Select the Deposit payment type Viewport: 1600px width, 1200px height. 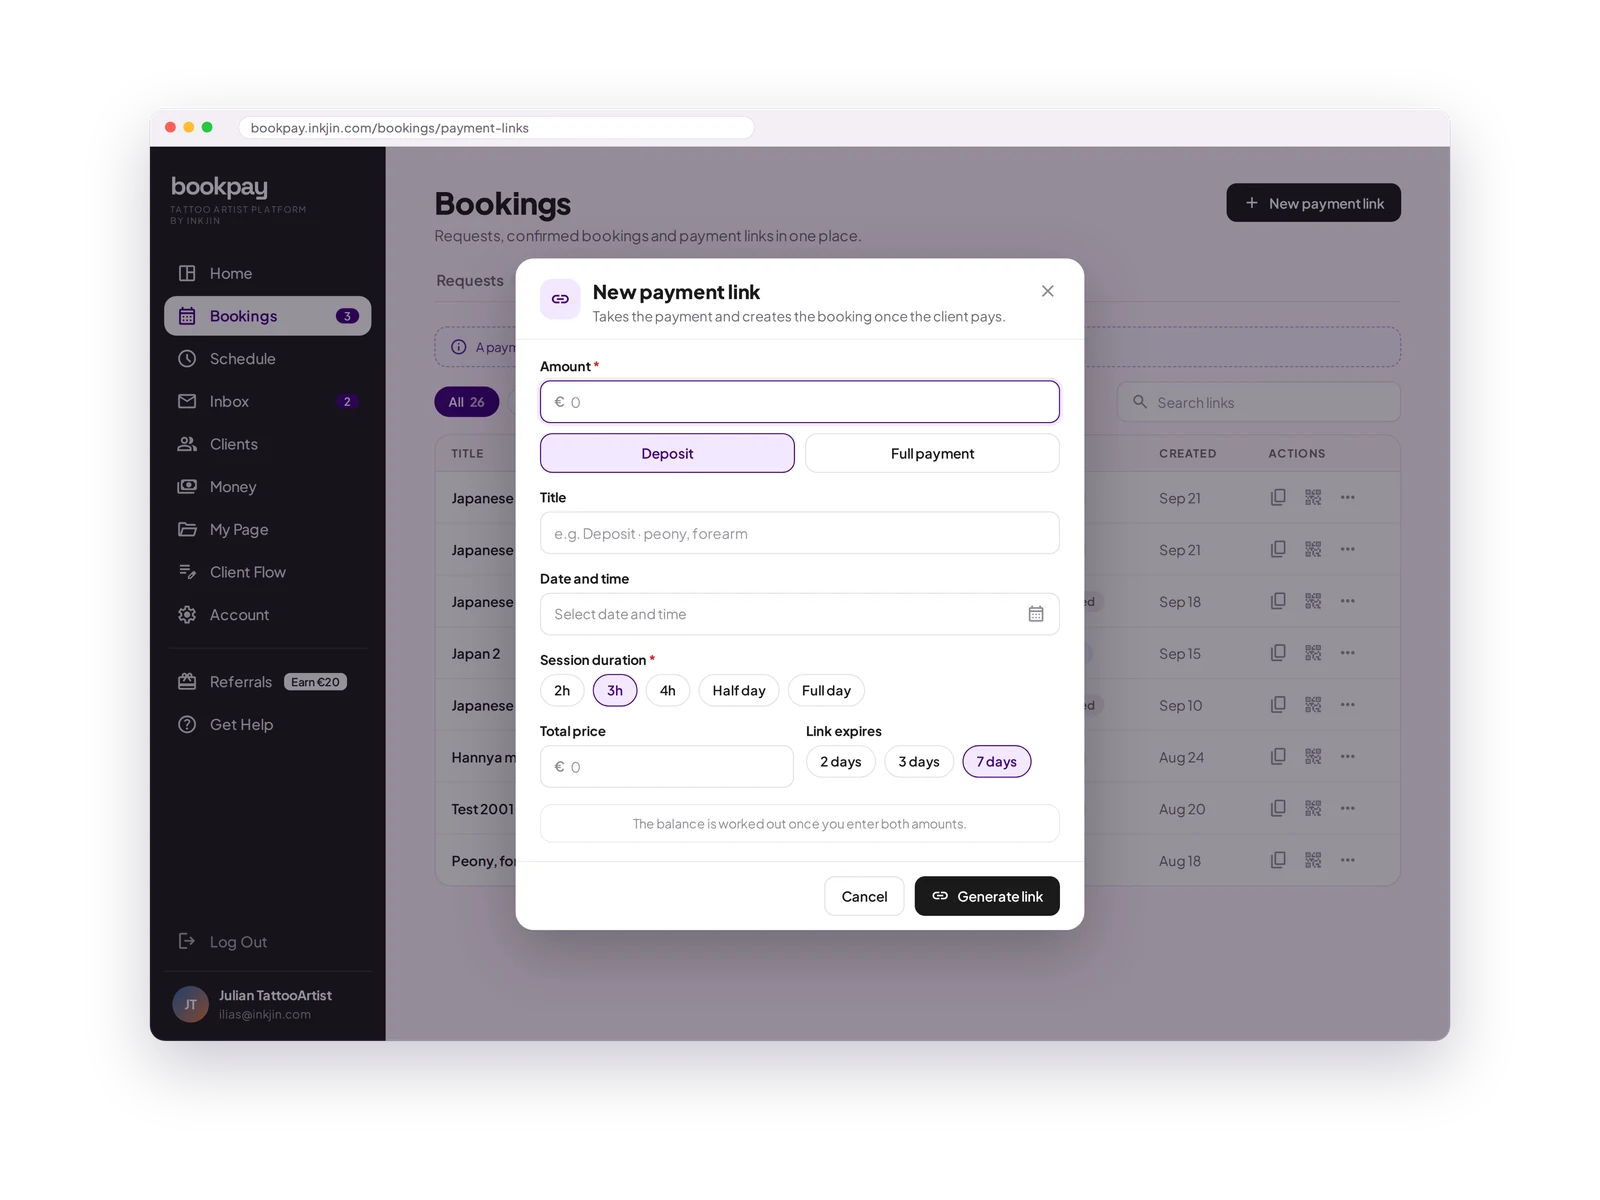tap(667, 453)
